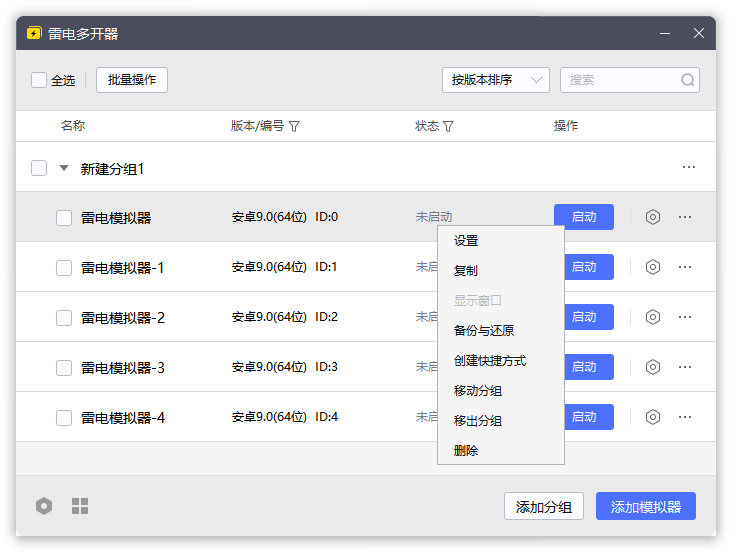The image size is (736, 556).
Task: Click the hexagon settings icon at bottom left
Action: pyautogui.click(x=44, y=506)
